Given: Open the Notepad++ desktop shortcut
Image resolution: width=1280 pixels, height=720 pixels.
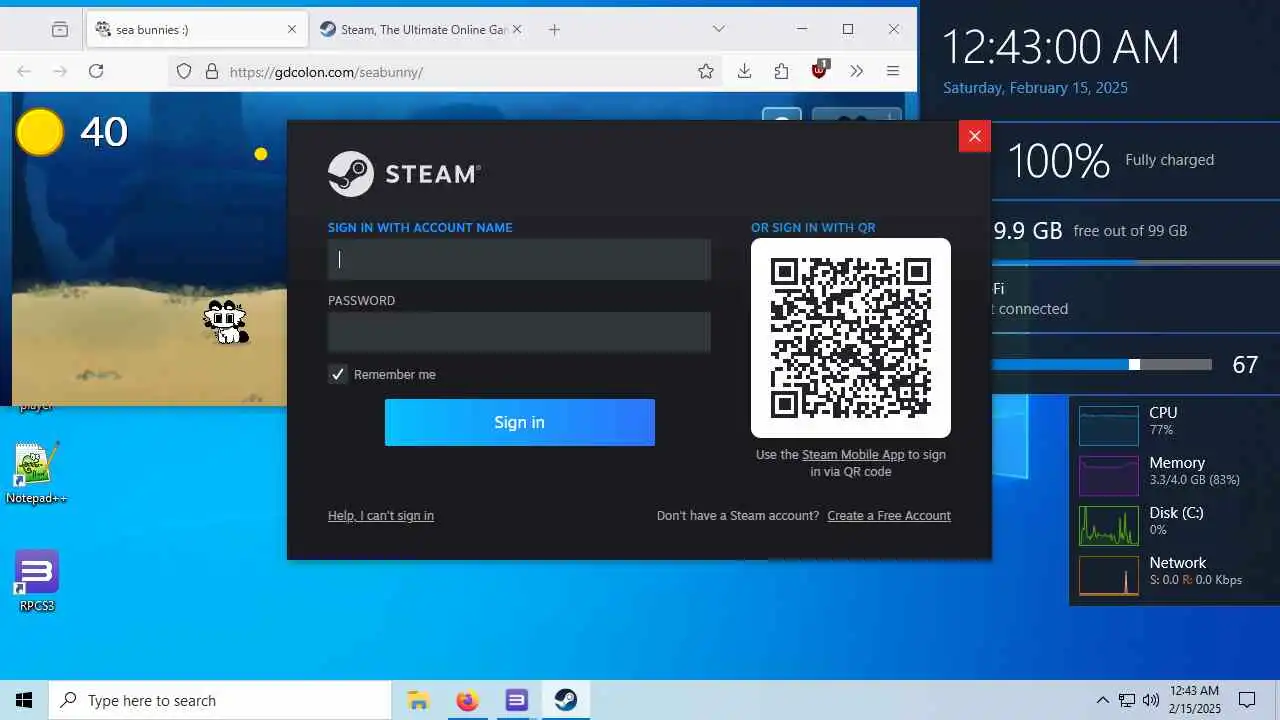Looking at the screenshot, I should (37, 472).
